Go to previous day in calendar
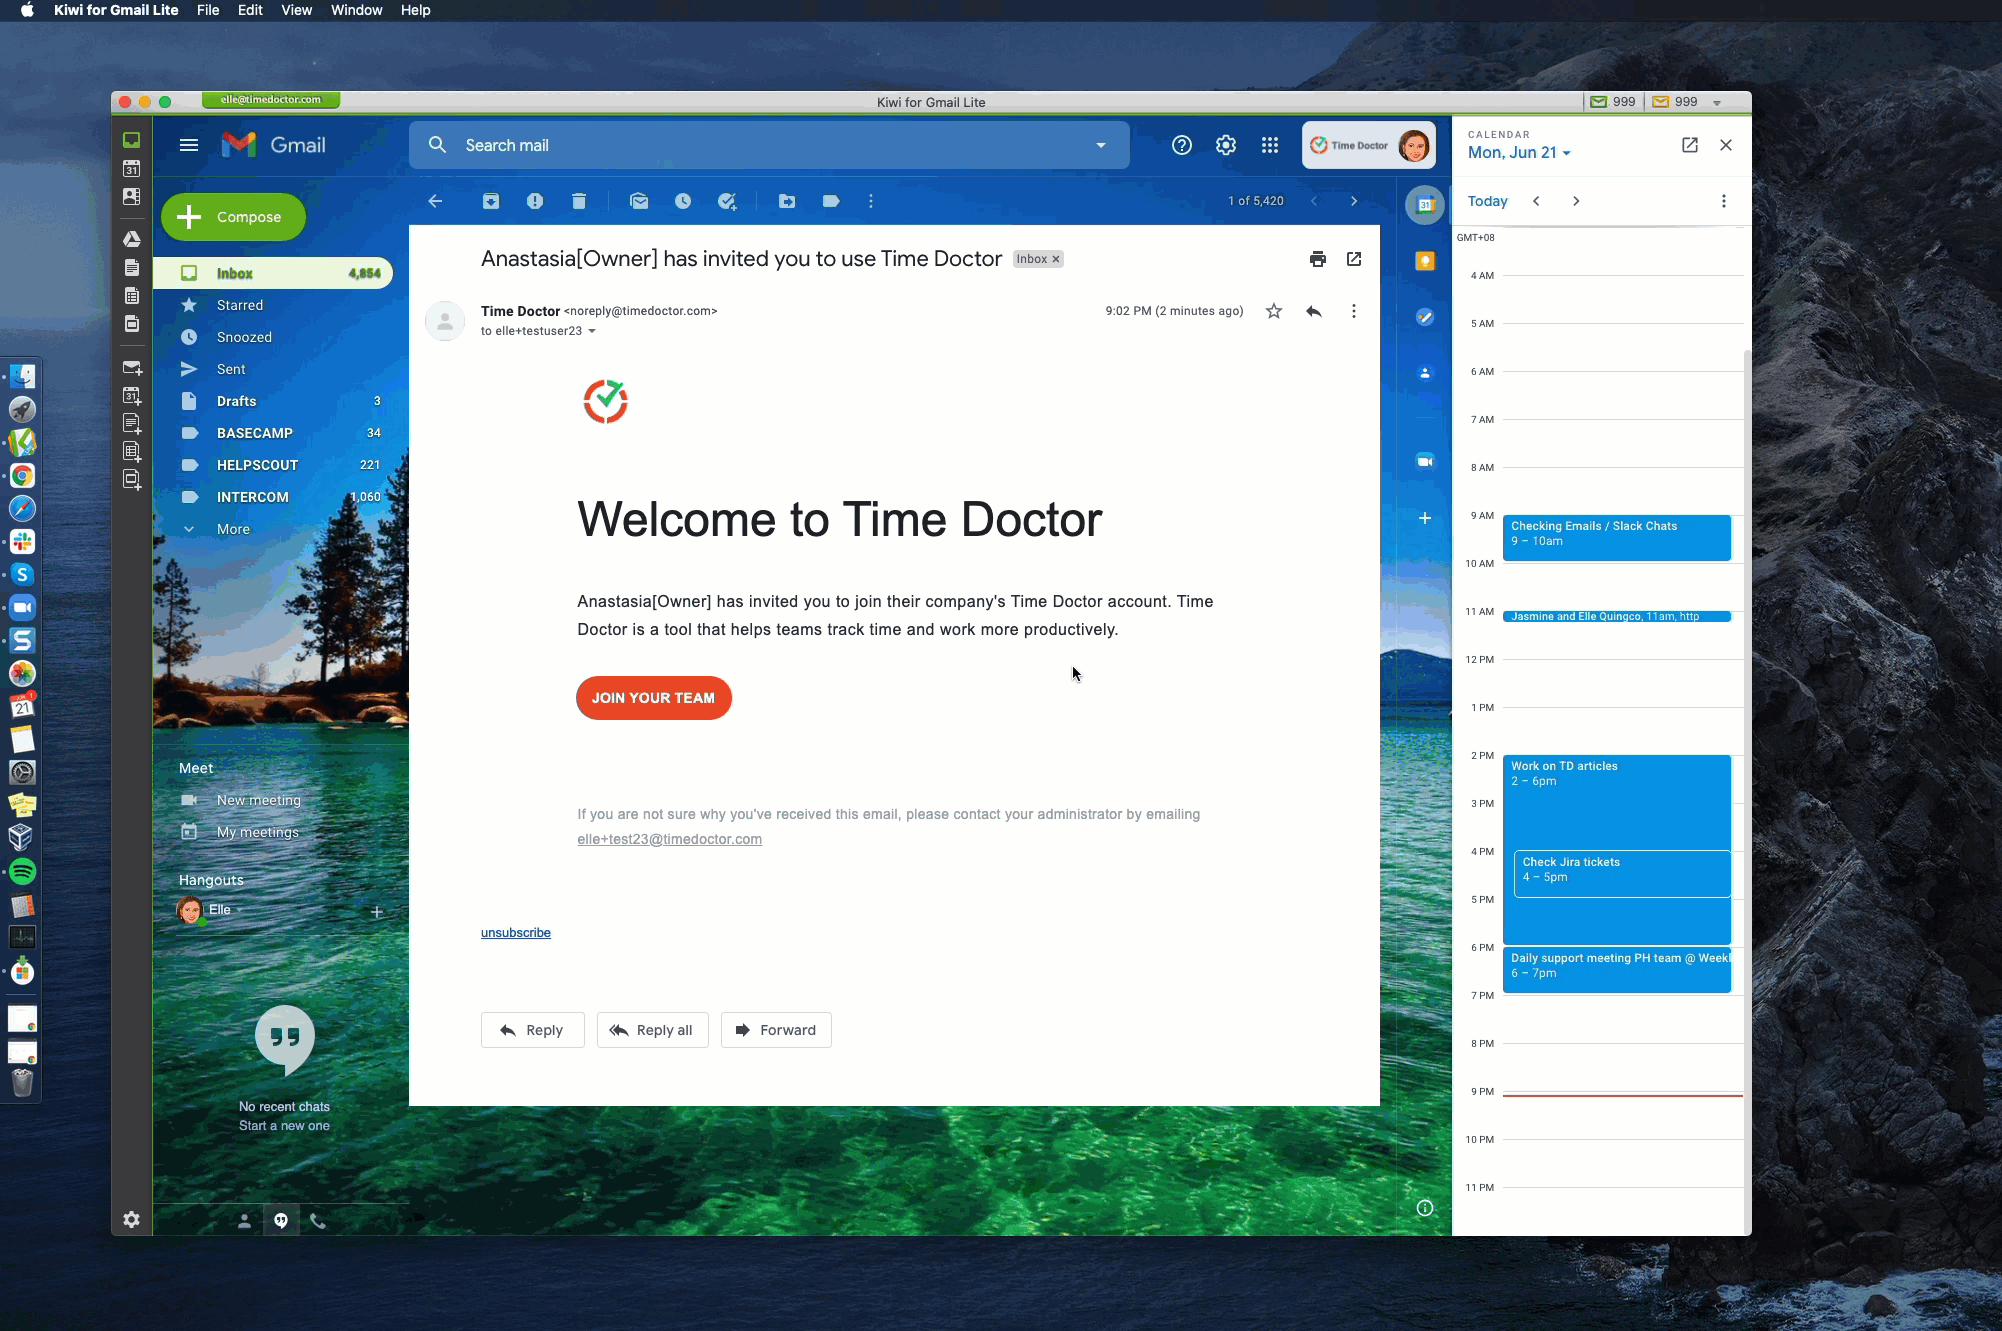The width and height of the screenshot is (2002, 1331). 1537,201
